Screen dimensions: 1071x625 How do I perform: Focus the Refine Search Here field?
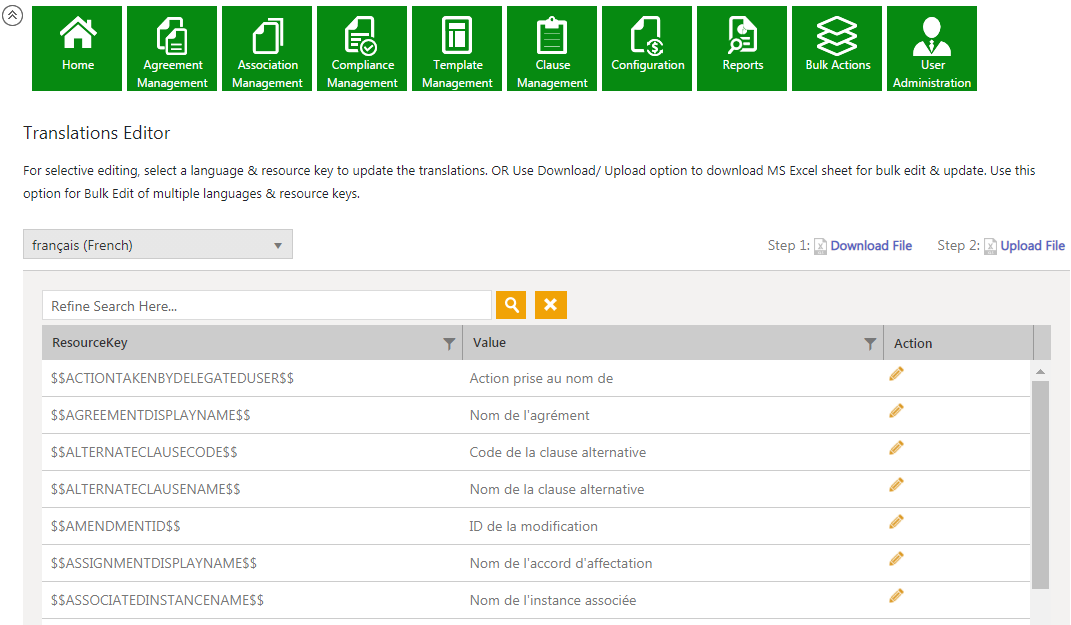coord(266,306)
